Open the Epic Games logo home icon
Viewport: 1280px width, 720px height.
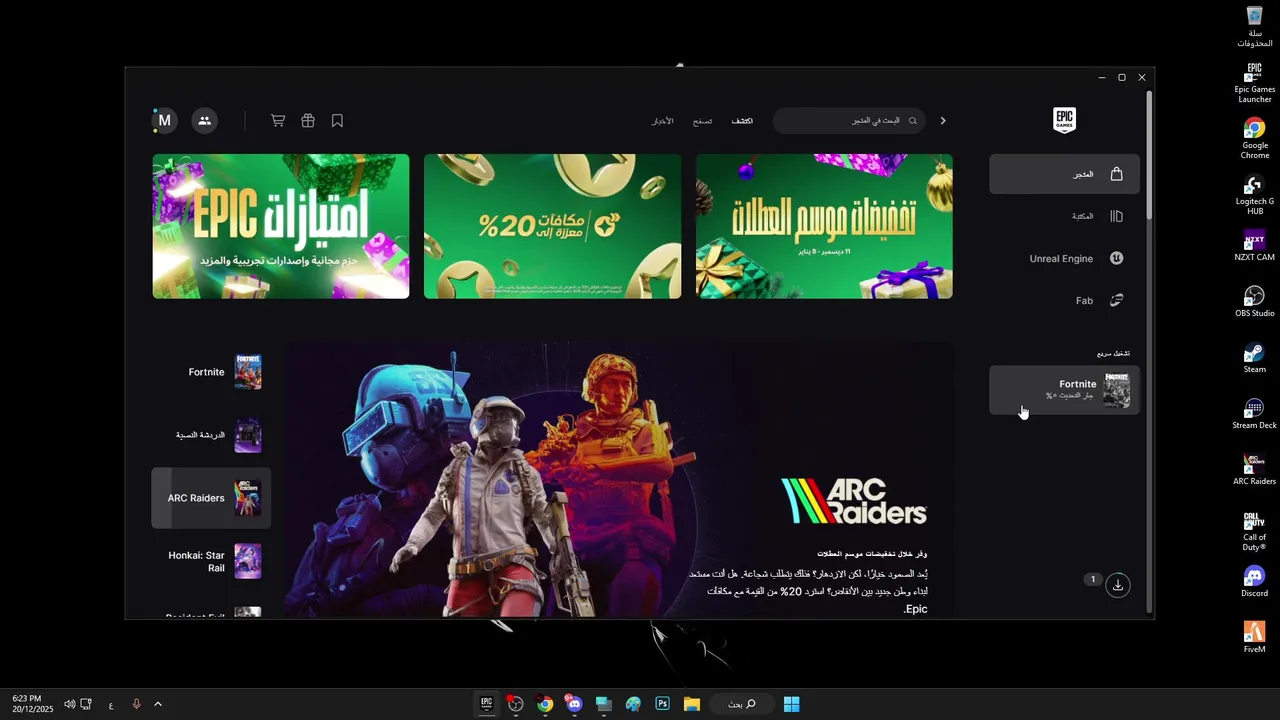click(1064, 120)
